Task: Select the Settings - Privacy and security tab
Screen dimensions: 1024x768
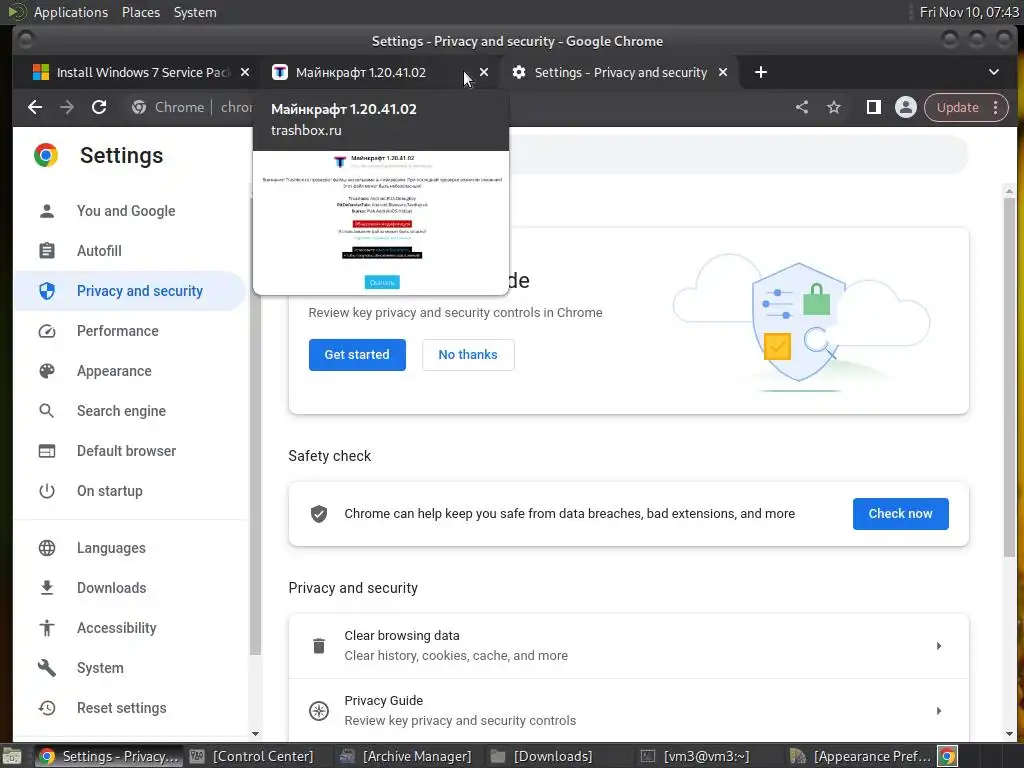Action: (x=619, y=72)
